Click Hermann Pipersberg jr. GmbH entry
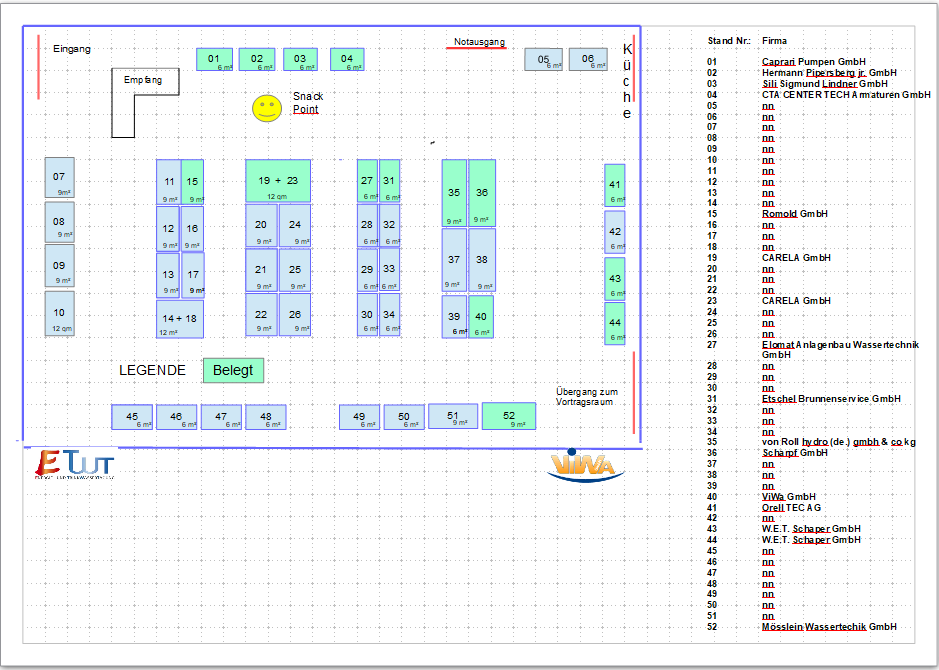This screenshot has width=939, height=670. (829, 72)
